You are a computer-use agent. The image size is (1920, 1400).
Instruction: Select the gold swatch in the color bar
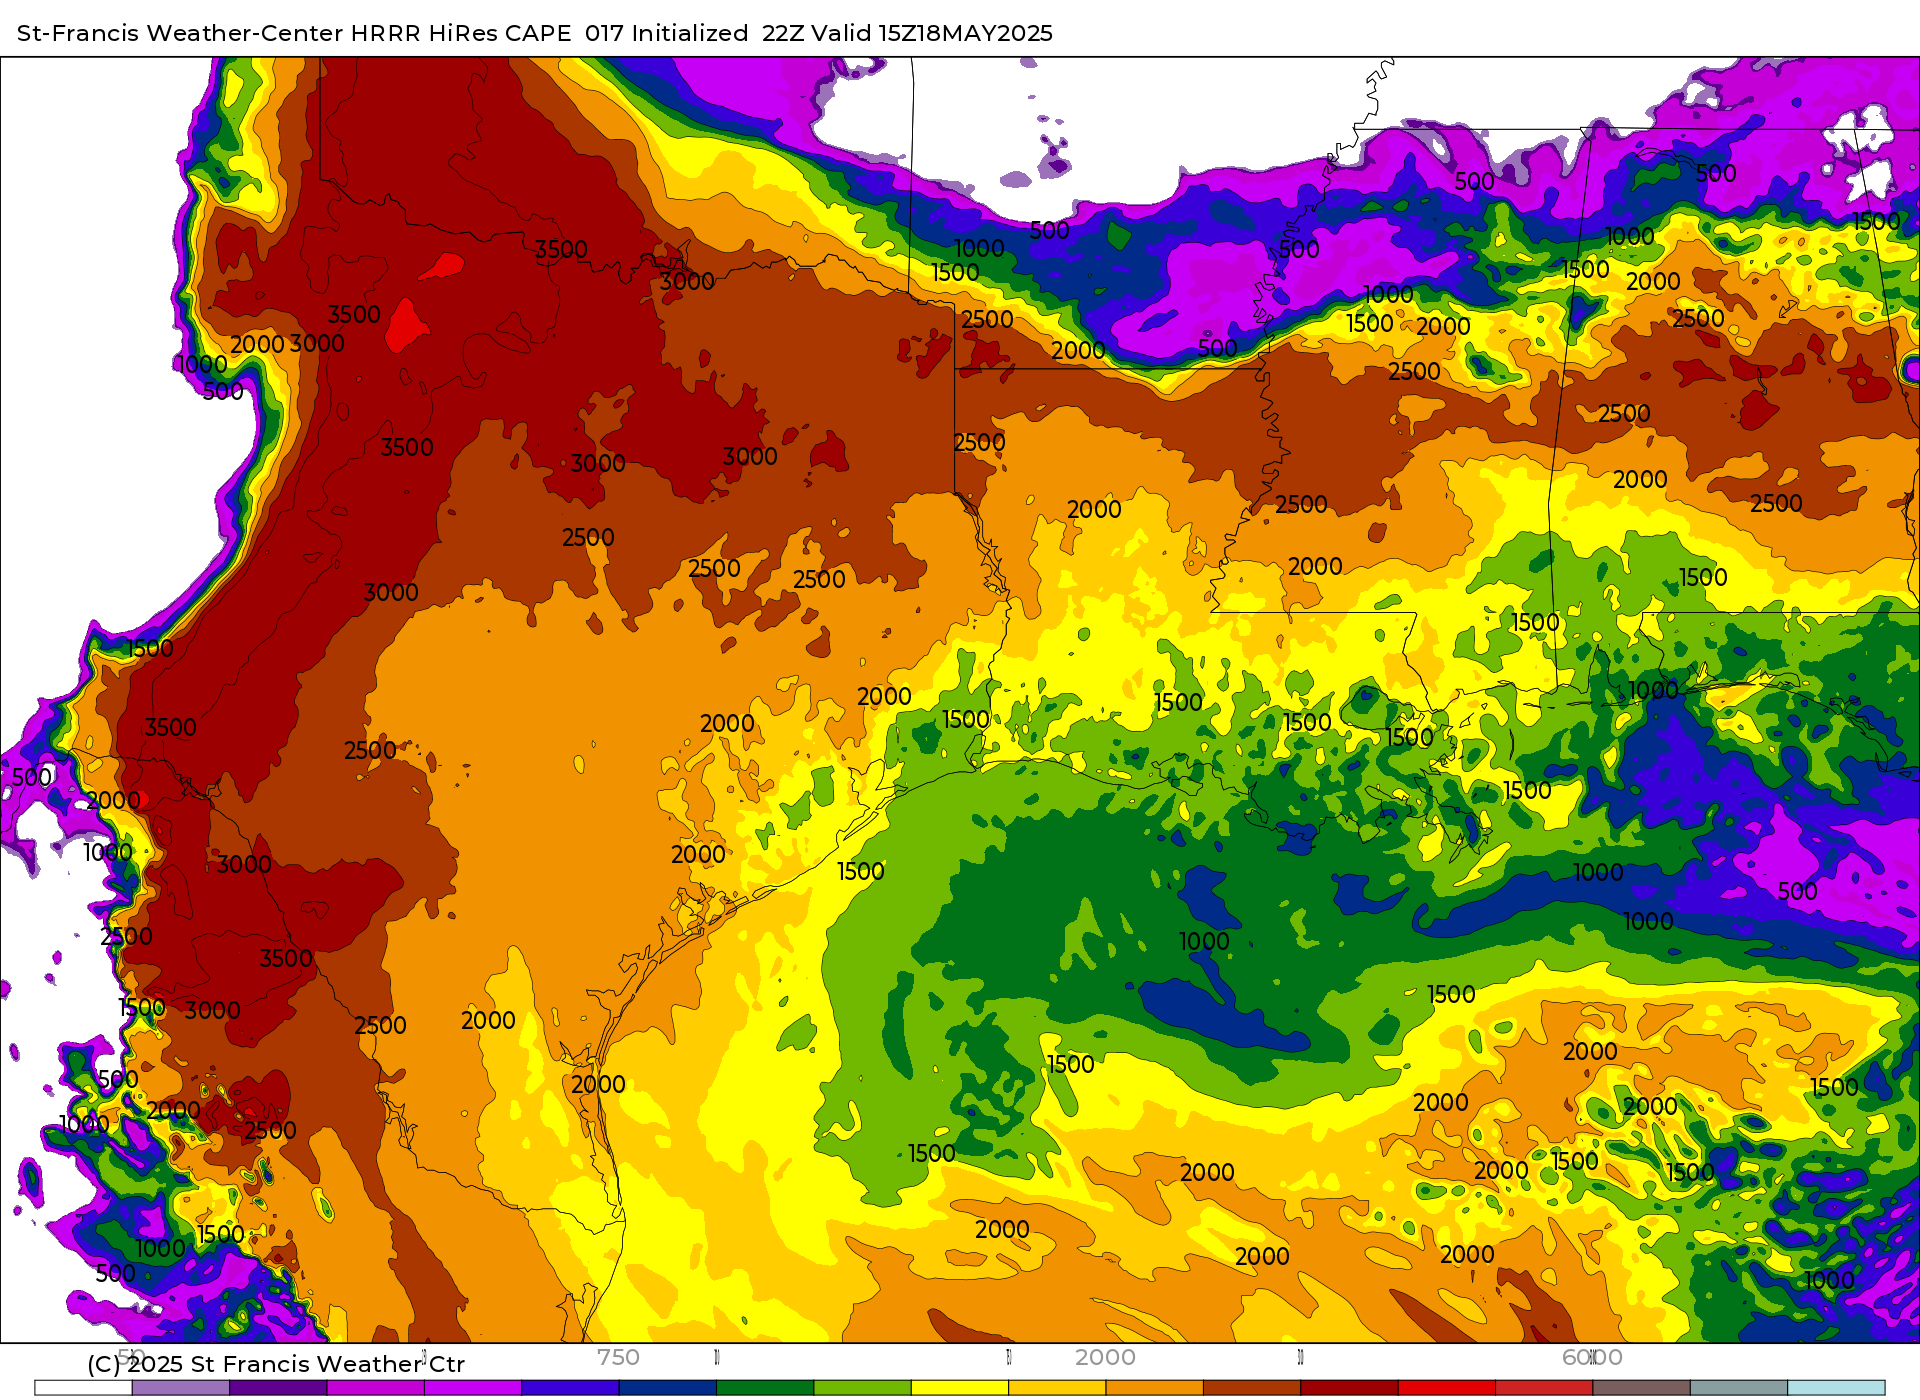[x=1057, y=1388]
